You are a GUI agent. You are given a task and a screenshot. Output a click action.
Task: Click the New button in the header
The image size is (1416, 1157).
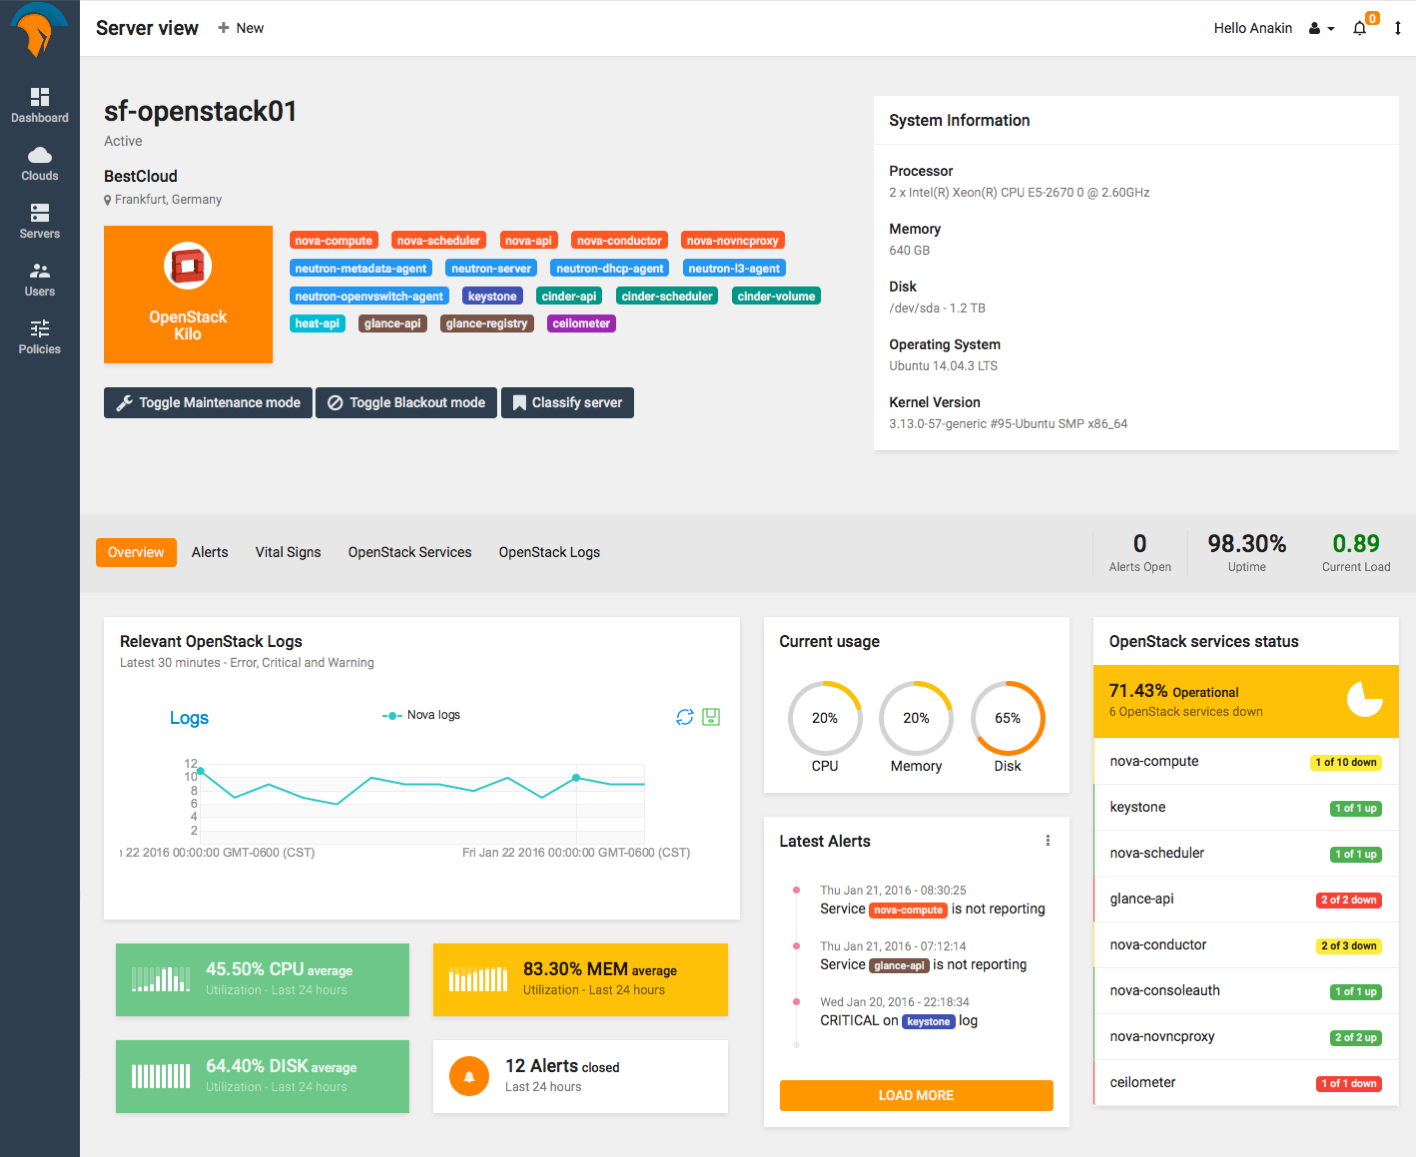point(241,28)
